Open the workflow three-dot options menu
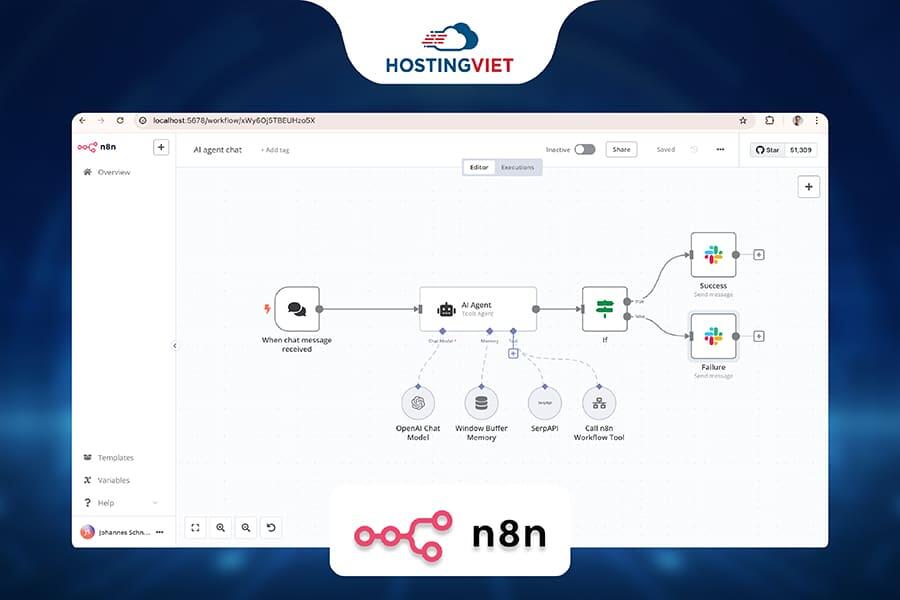Screen dimensions: 900x600 [x=720, y=149]
